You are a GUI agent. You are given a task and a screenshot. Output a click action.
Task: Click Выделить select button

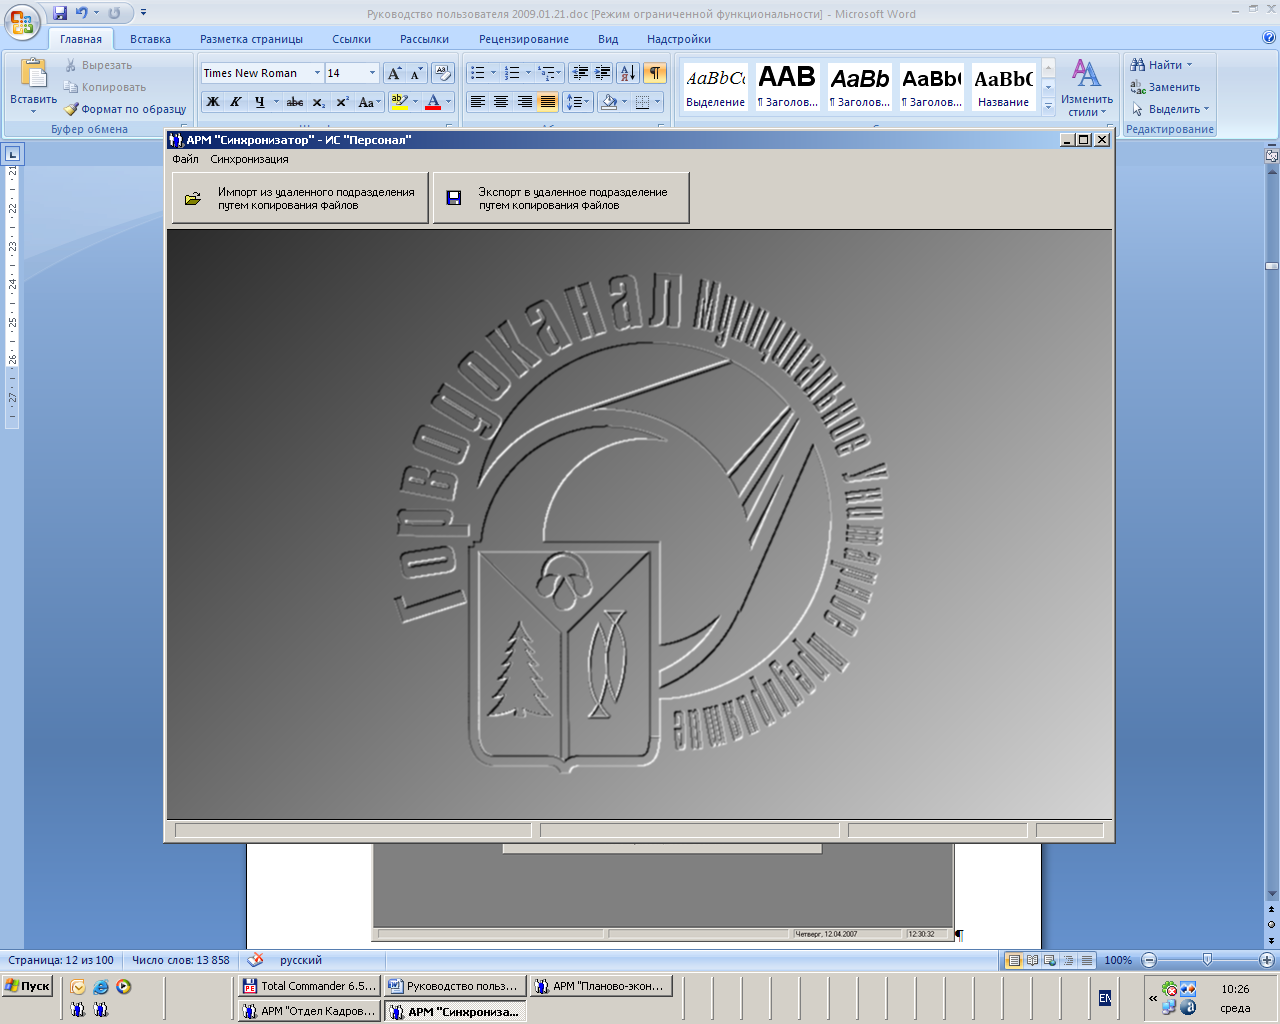[1170, 109]
